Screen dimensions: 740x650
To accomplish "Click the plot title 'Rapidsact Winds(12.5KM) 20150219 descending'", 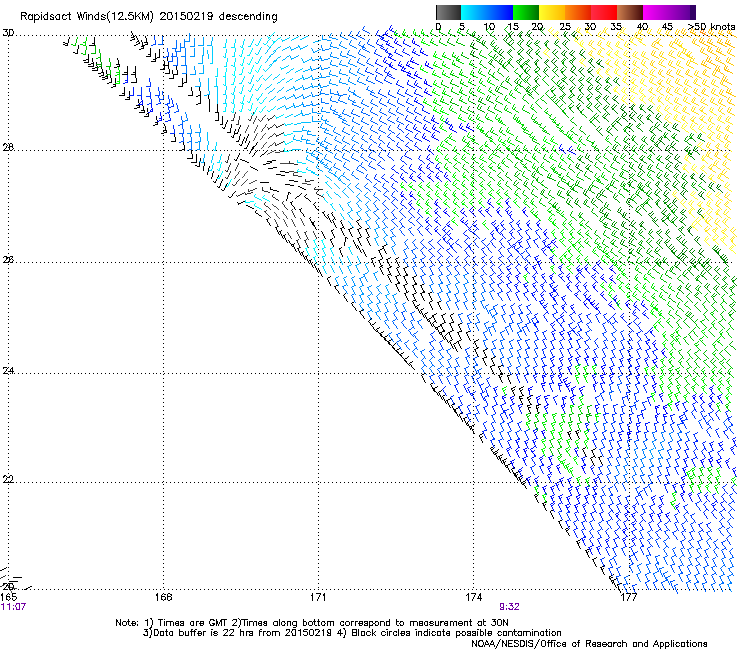I will (149, 17).
